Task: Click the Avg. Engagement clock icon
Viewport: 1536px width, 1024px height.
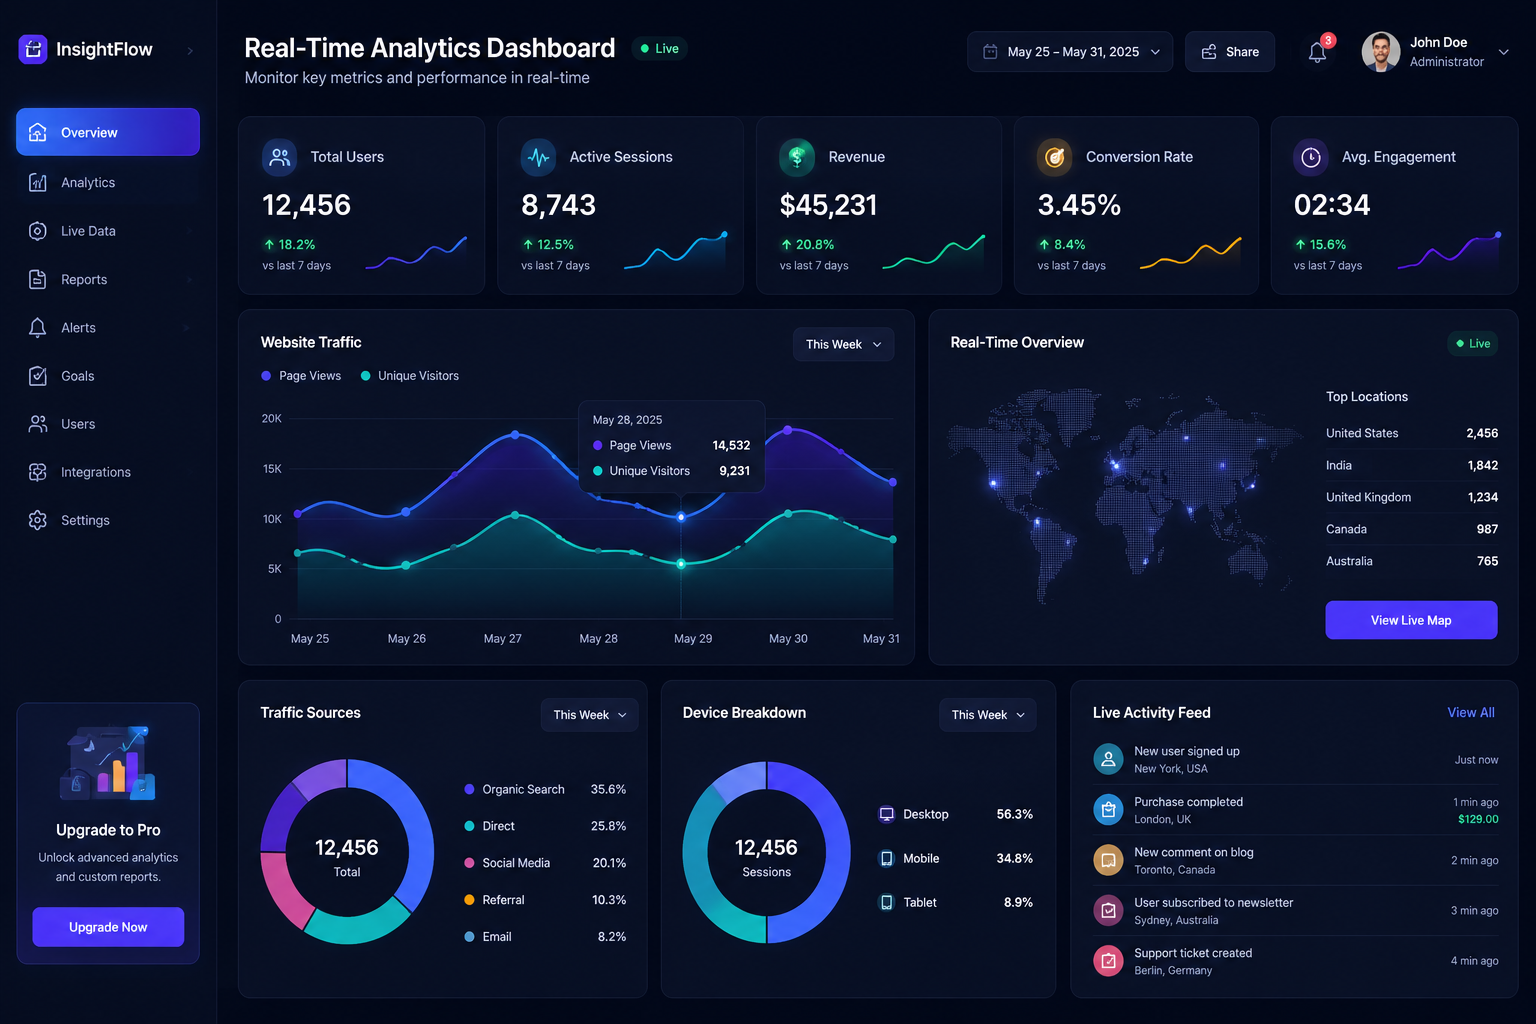Action: tap(1311, 157)
